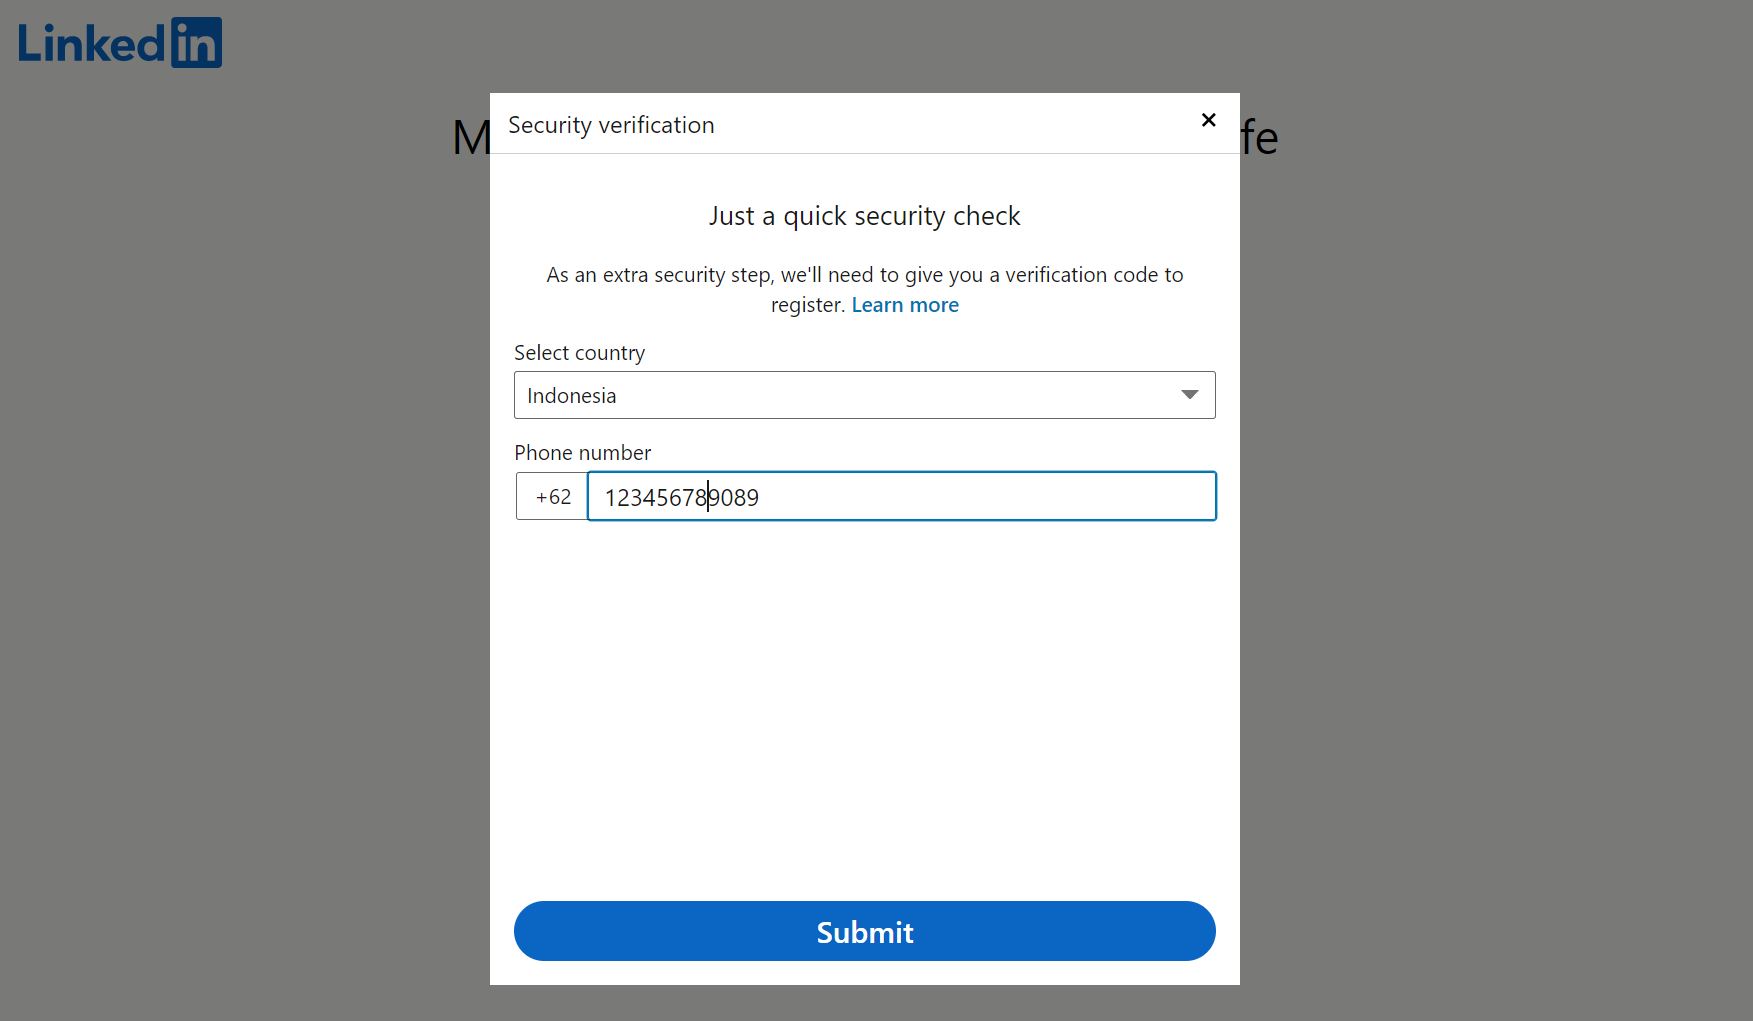
Task: Open the Learn more link
Action: point(904,304)
